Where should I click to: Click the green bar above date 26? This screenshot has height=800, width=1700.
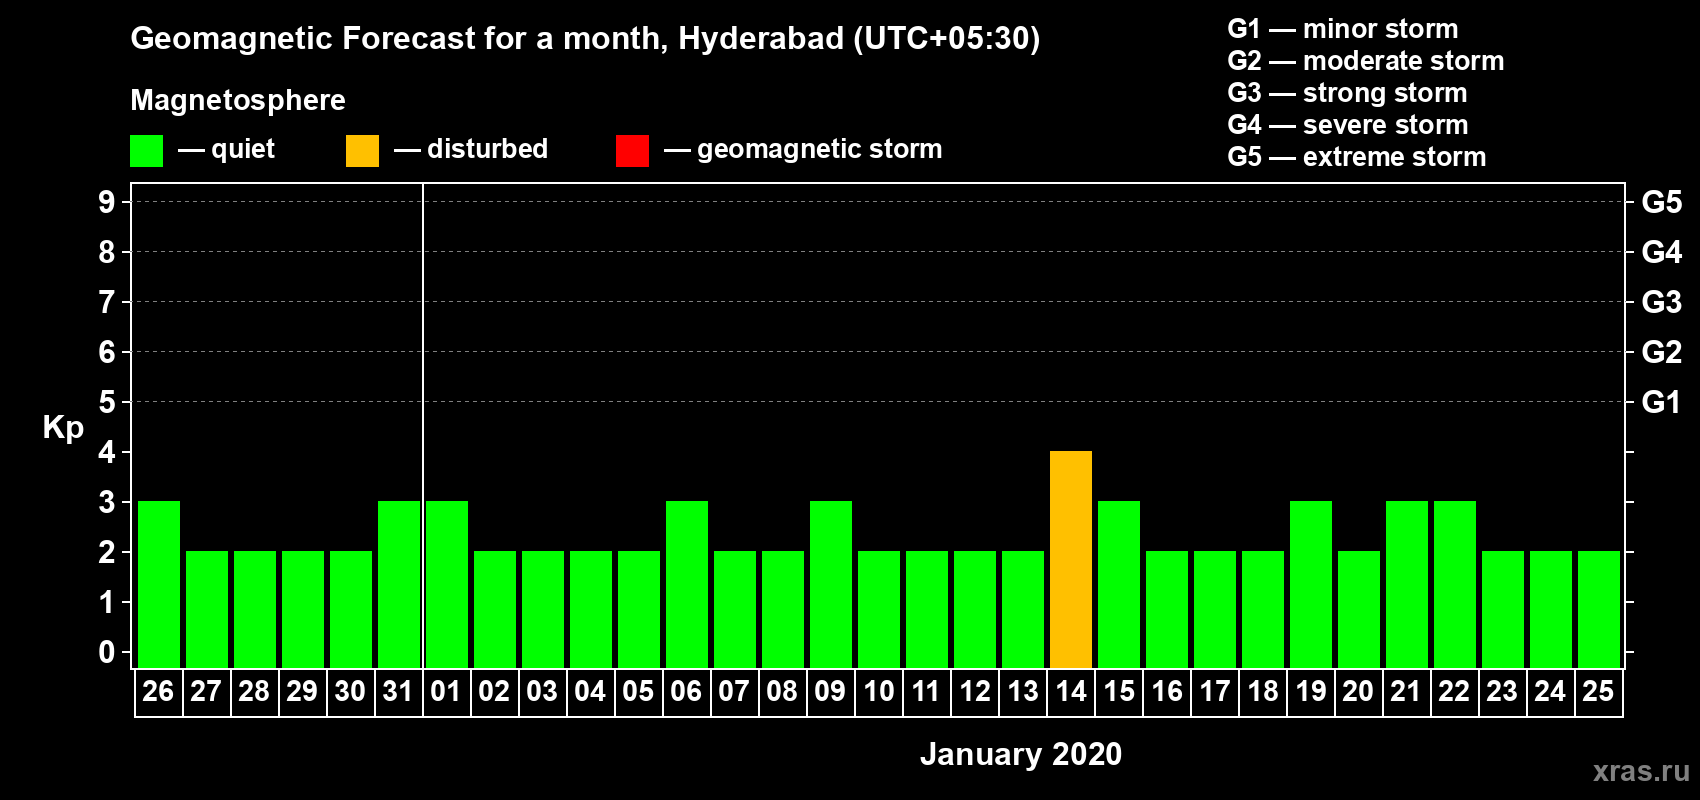(159, 585)
